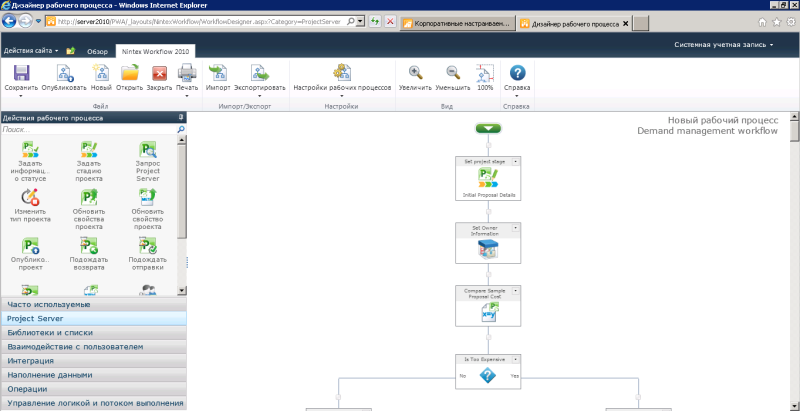Image resolution: width=800 pixels, height=411 pixels.
Task: Expand the Часто используемые category
Action: [93, 304]
